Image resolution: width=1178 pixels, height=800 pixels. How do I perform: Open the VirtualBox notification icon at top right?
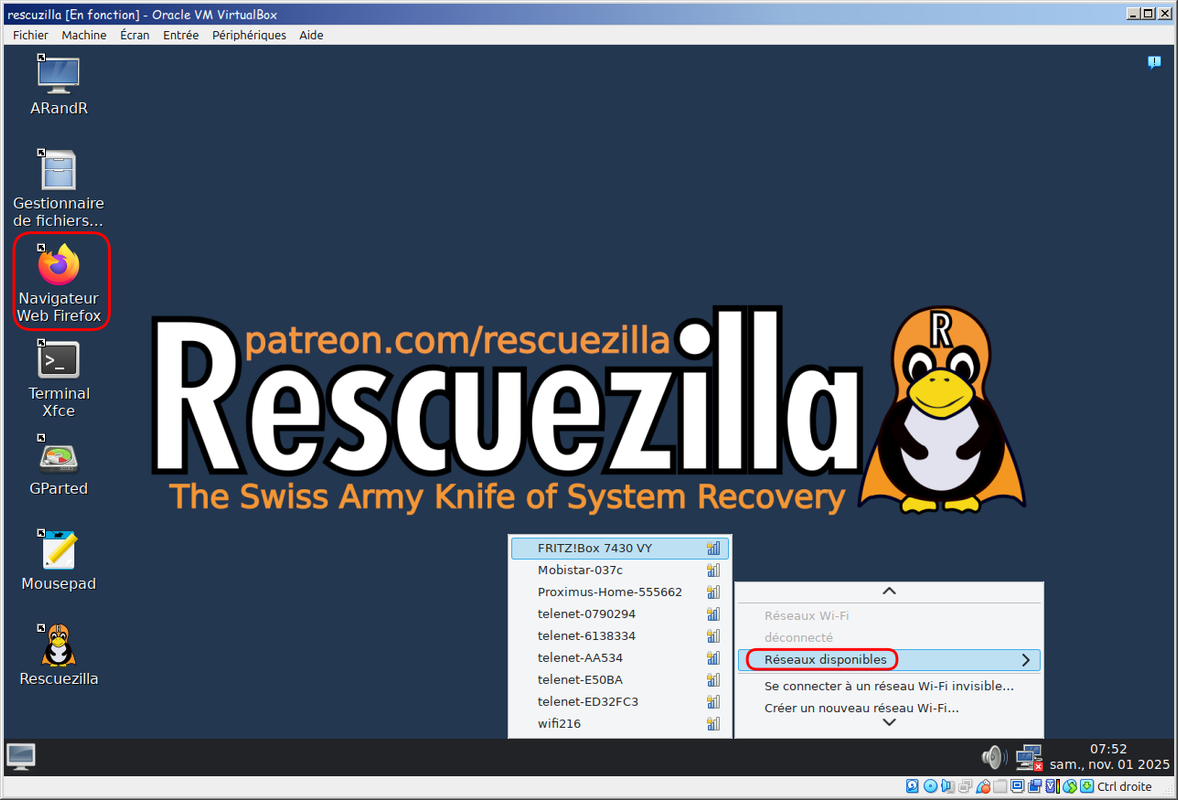point(1154,62)
